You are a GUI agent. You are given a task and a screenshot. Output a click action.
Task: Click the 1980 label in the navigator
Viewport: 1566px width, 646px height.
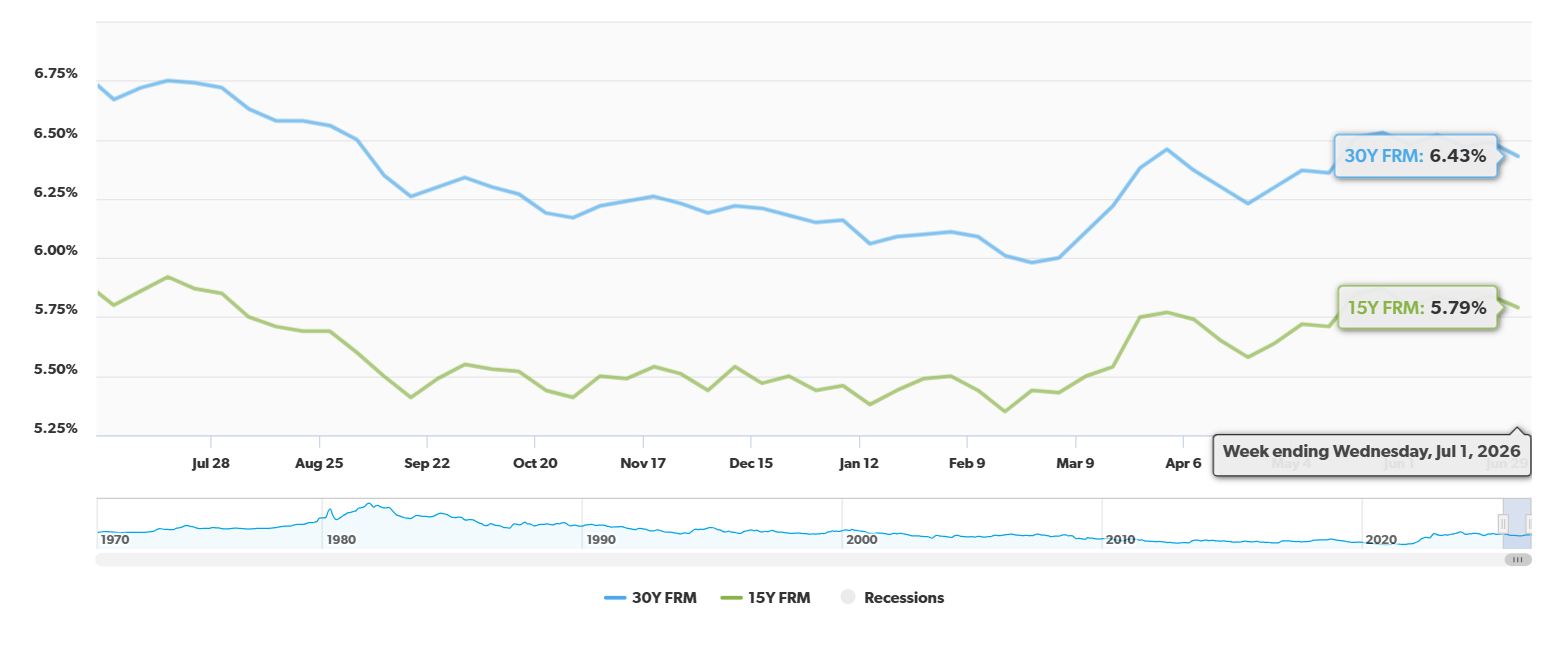click(341, 540)
